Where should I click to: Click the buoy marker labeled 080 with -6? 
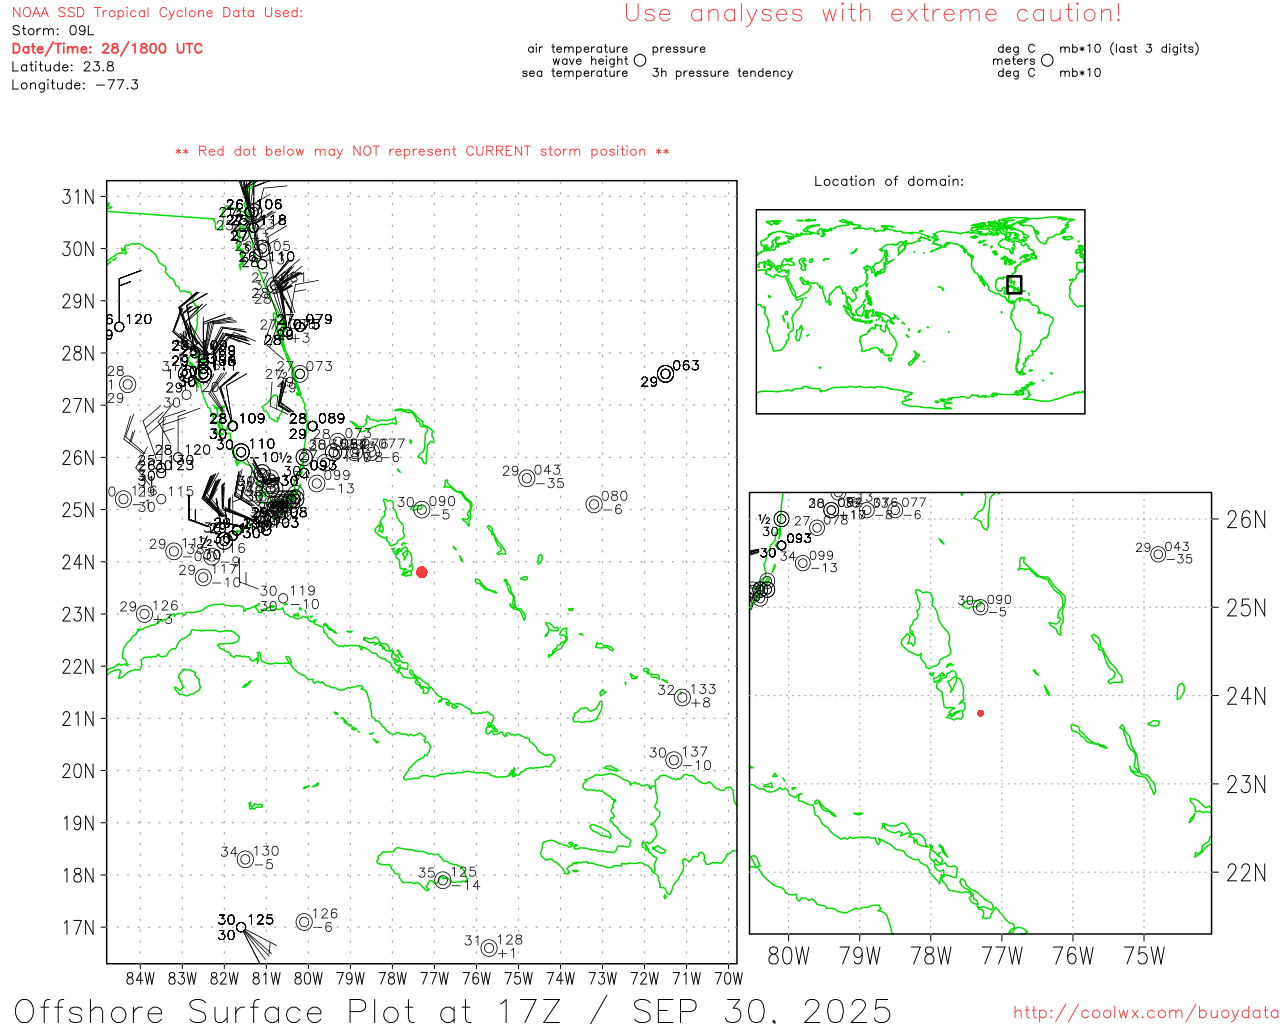click(594, 504)
